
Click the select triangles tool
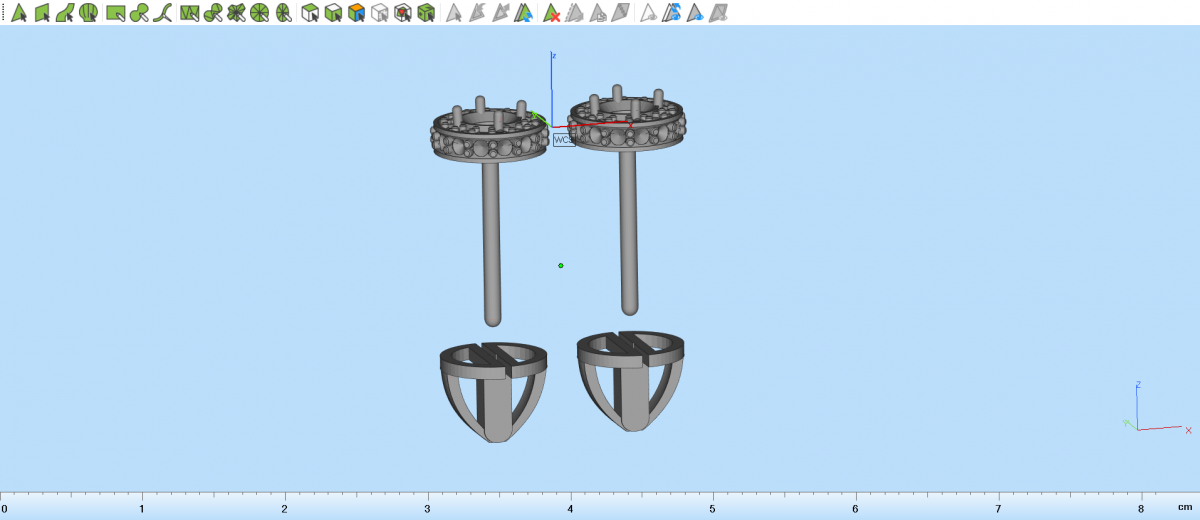tap(18, 13)
